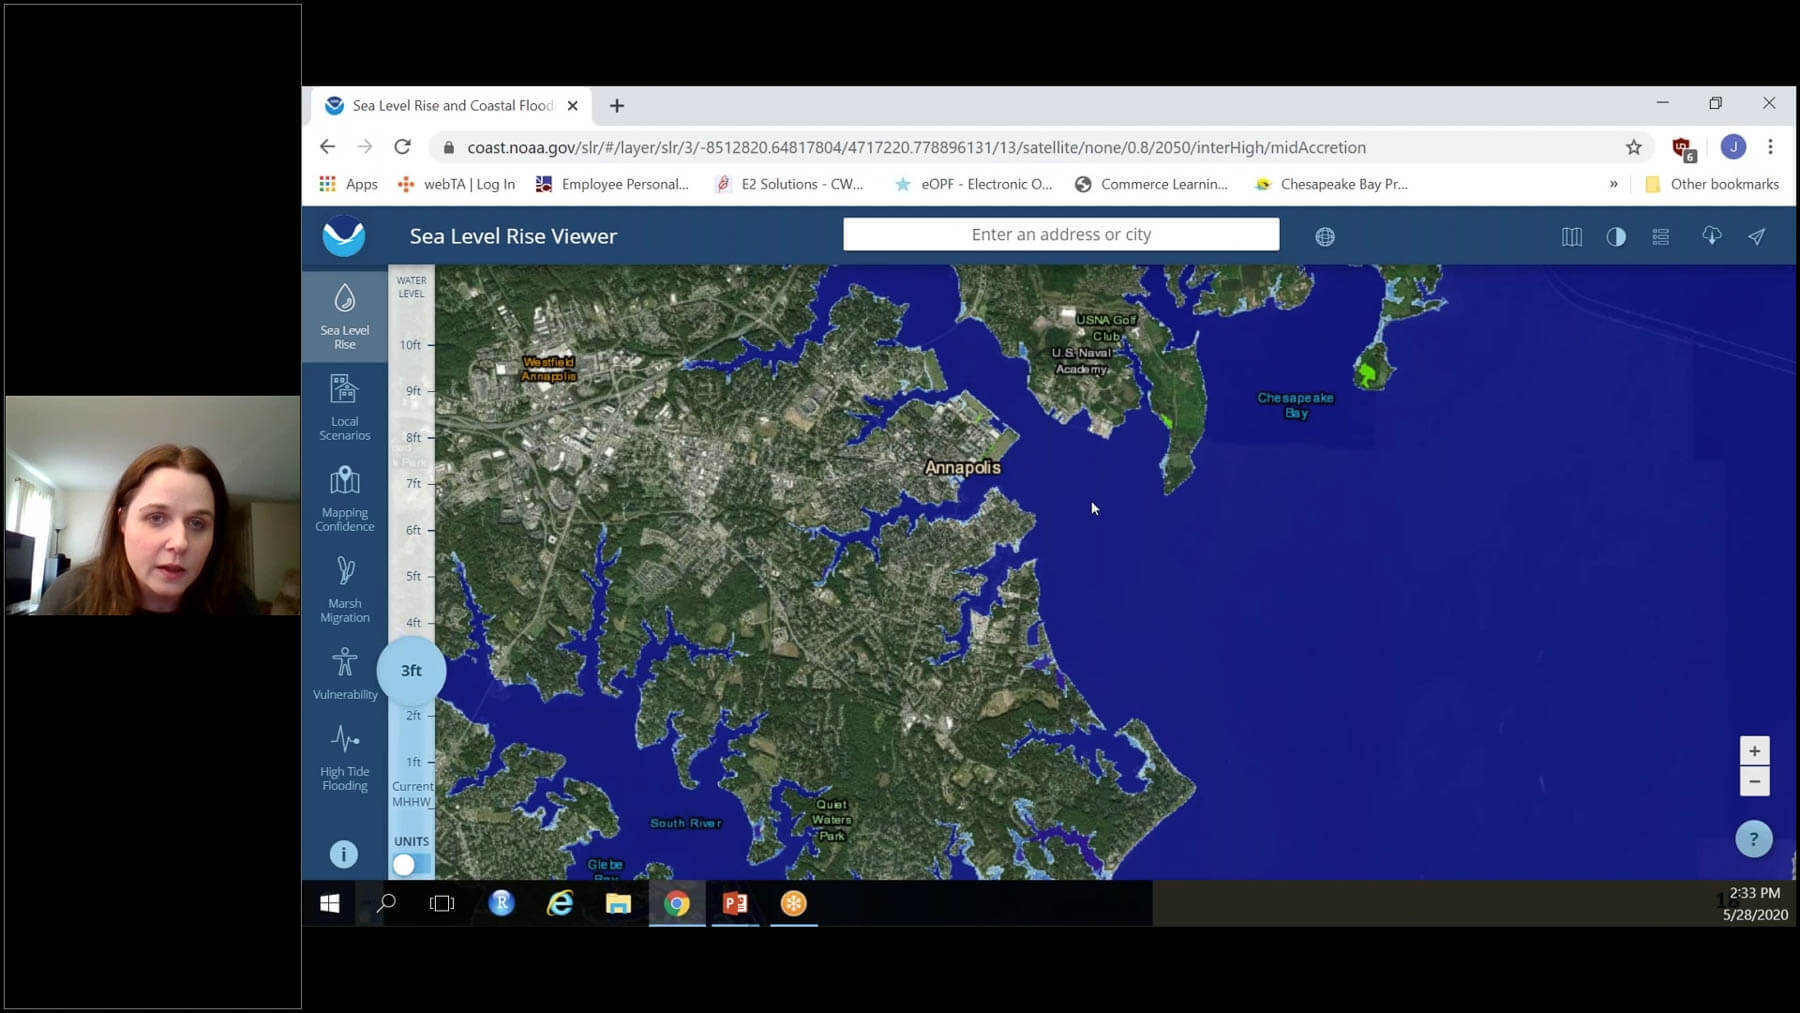
Task: Click the address or city search field
Action: [1060, 235]
